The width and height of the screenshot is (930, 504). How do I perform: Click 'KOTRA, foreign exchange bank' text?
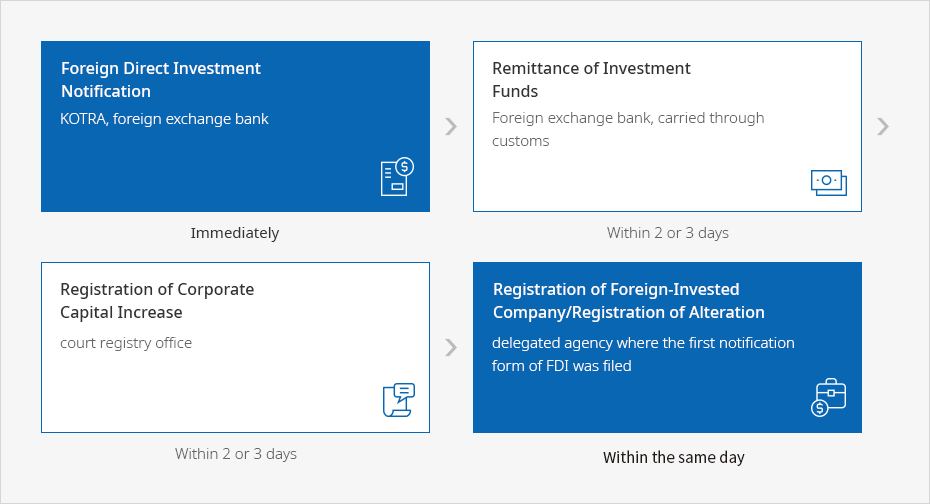click(164, 119)
